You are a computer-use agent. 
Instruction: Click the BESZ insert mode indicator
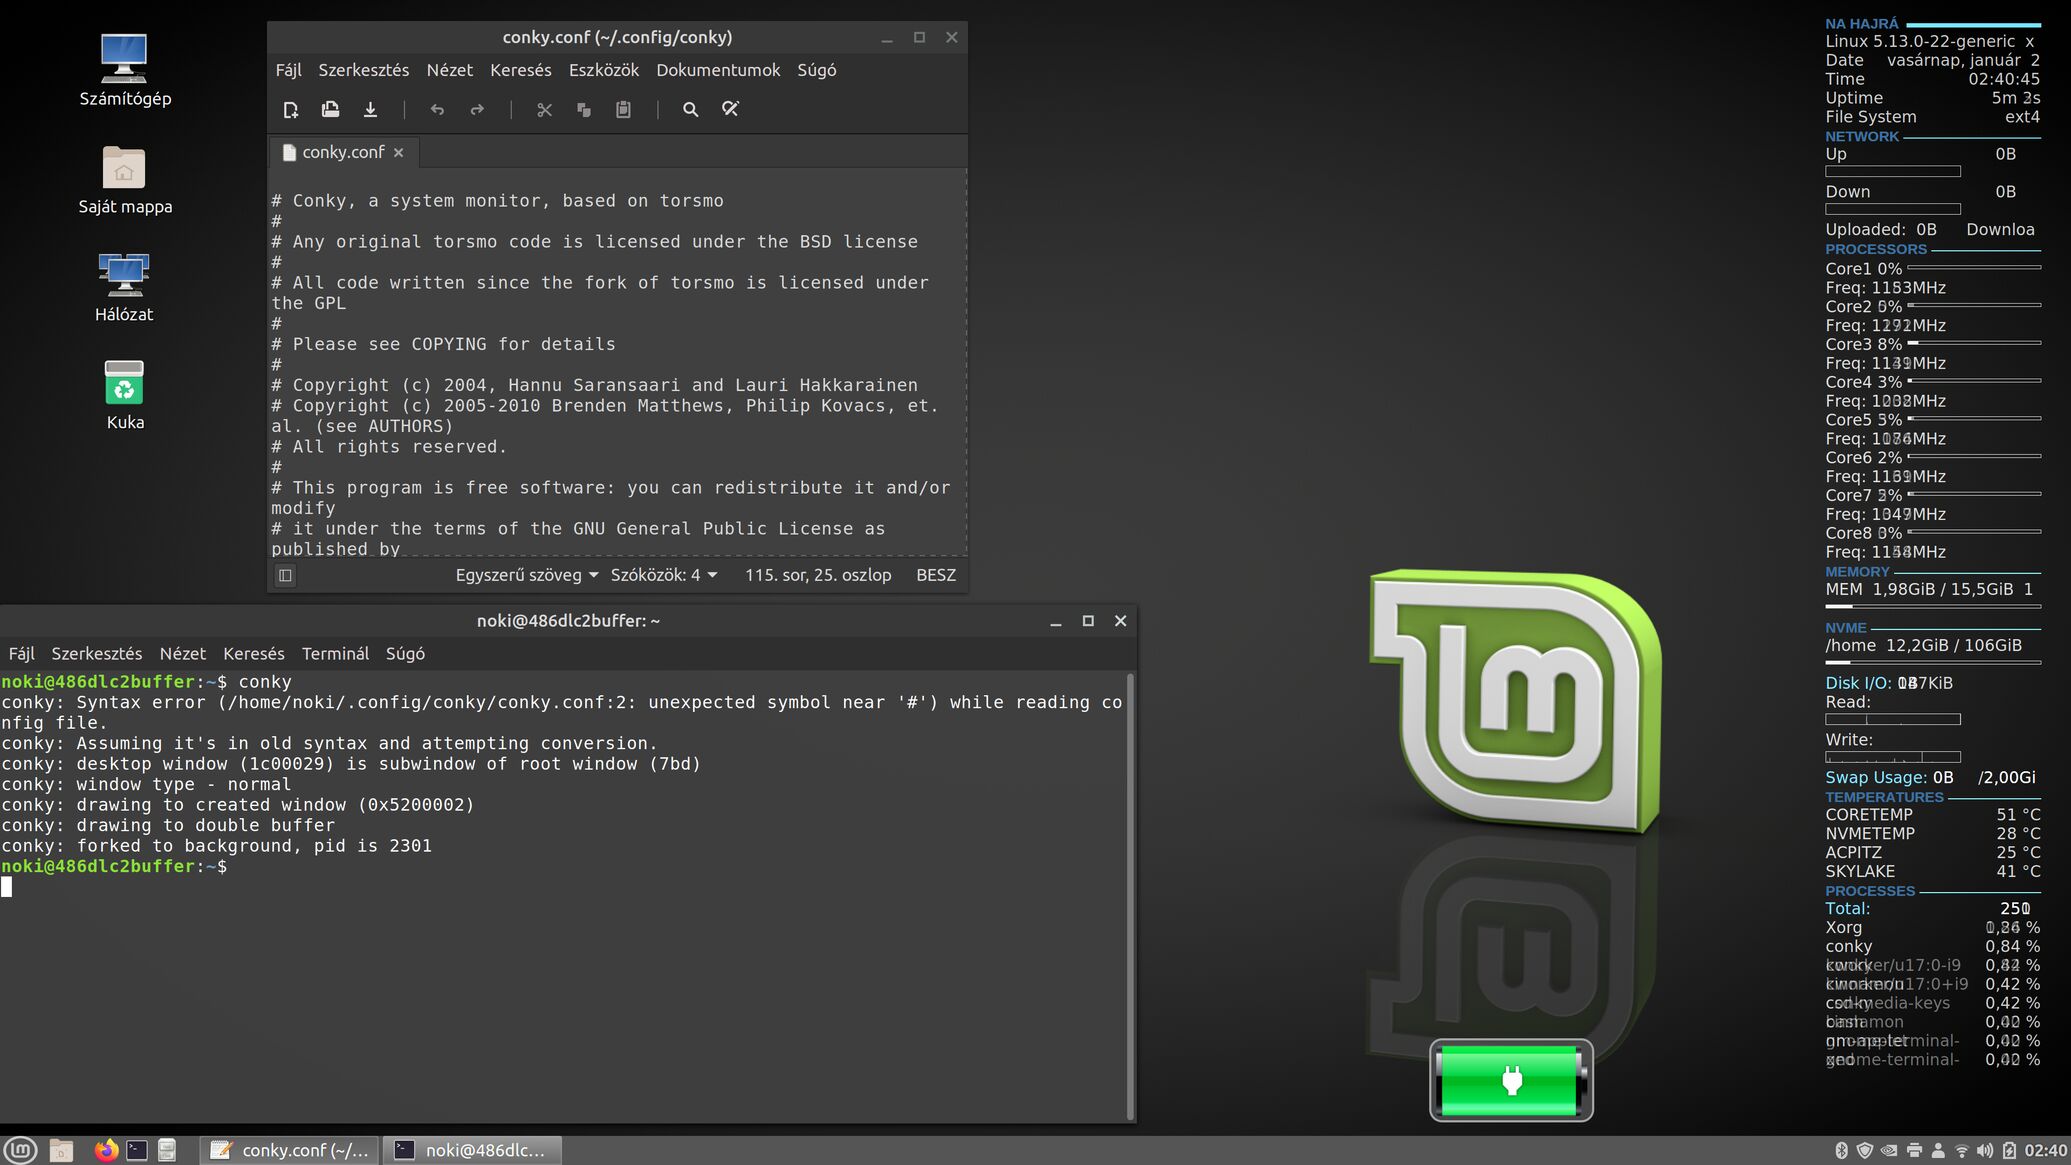pos(936,575)
